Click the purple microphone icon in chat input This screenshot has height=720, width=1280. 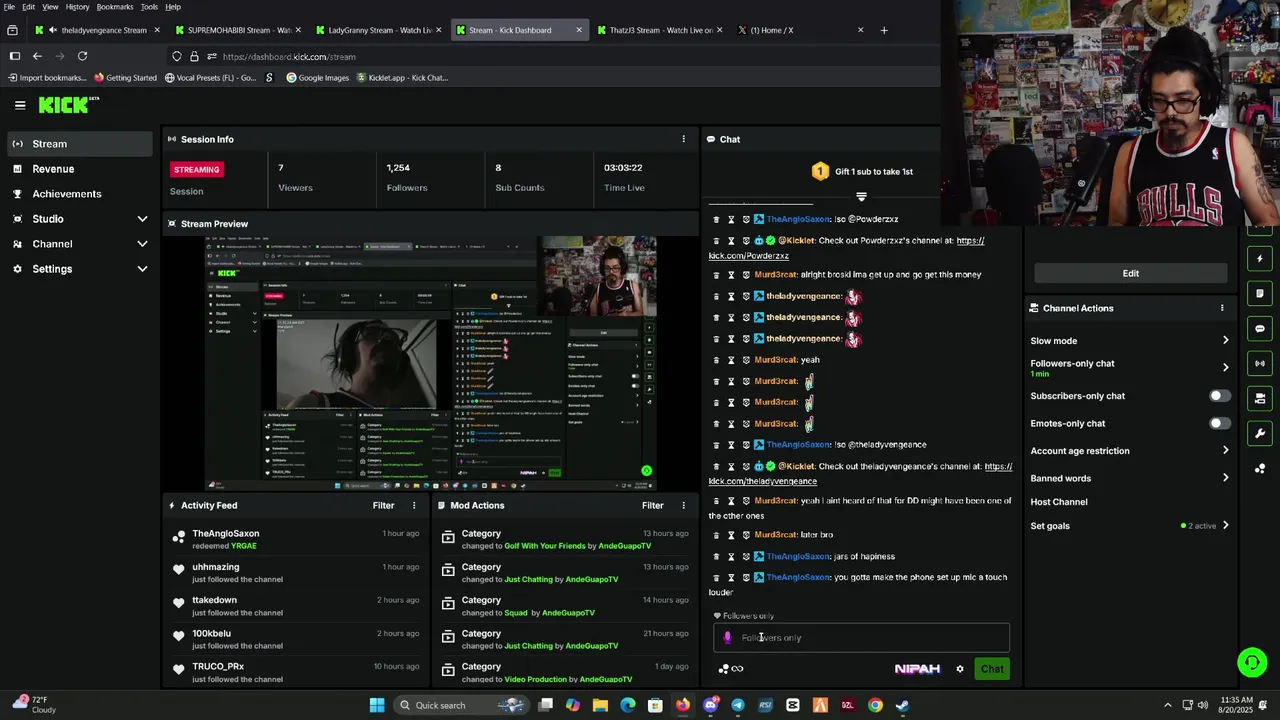click(x=727, y=637)
